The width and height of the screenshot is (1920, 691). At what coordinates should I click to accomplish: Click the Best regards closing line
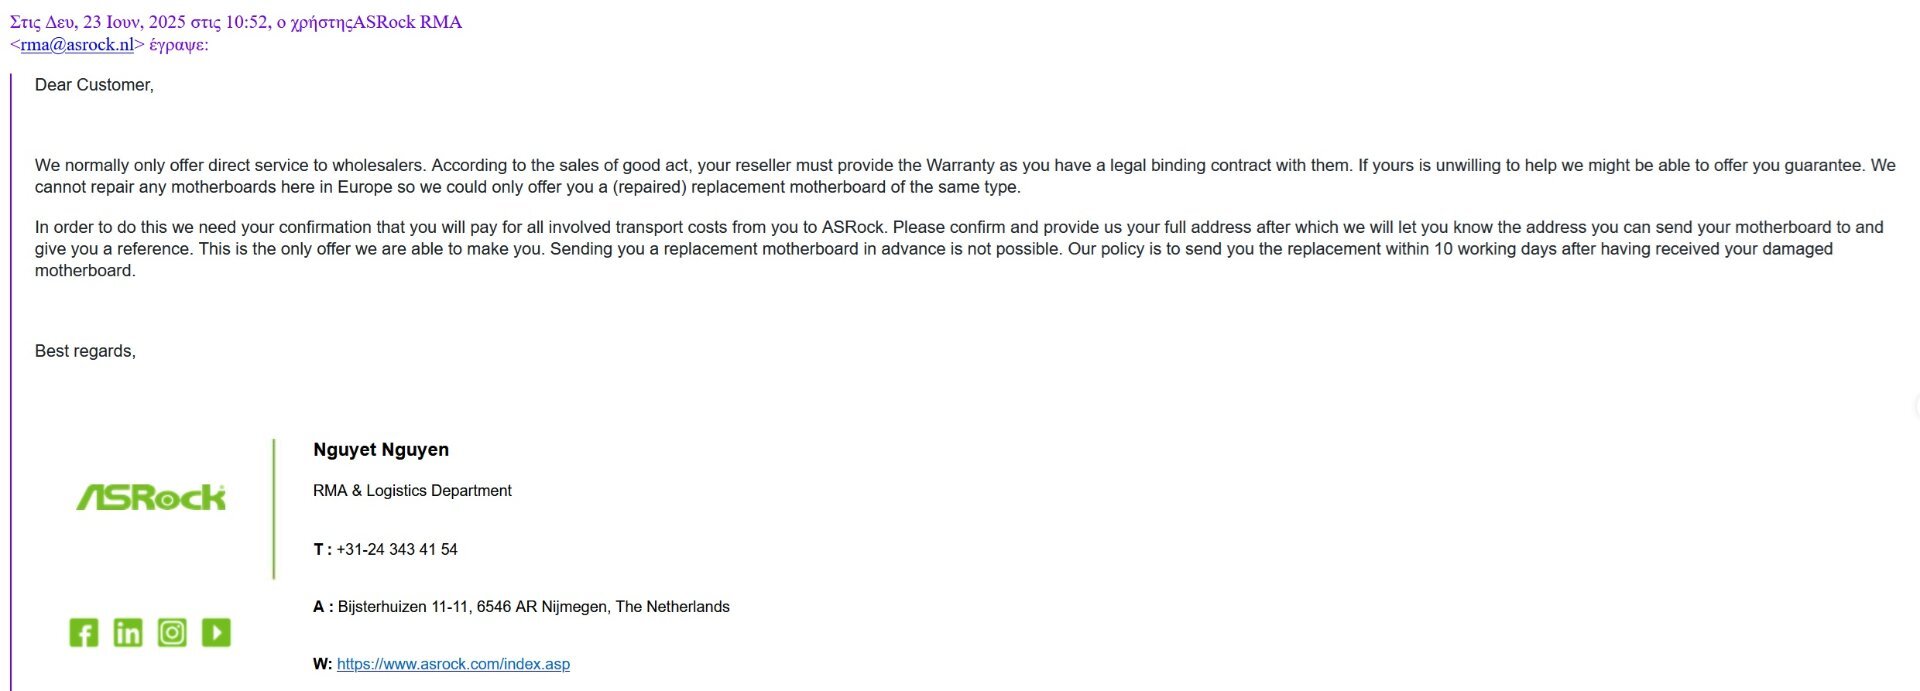pos(85,351)
